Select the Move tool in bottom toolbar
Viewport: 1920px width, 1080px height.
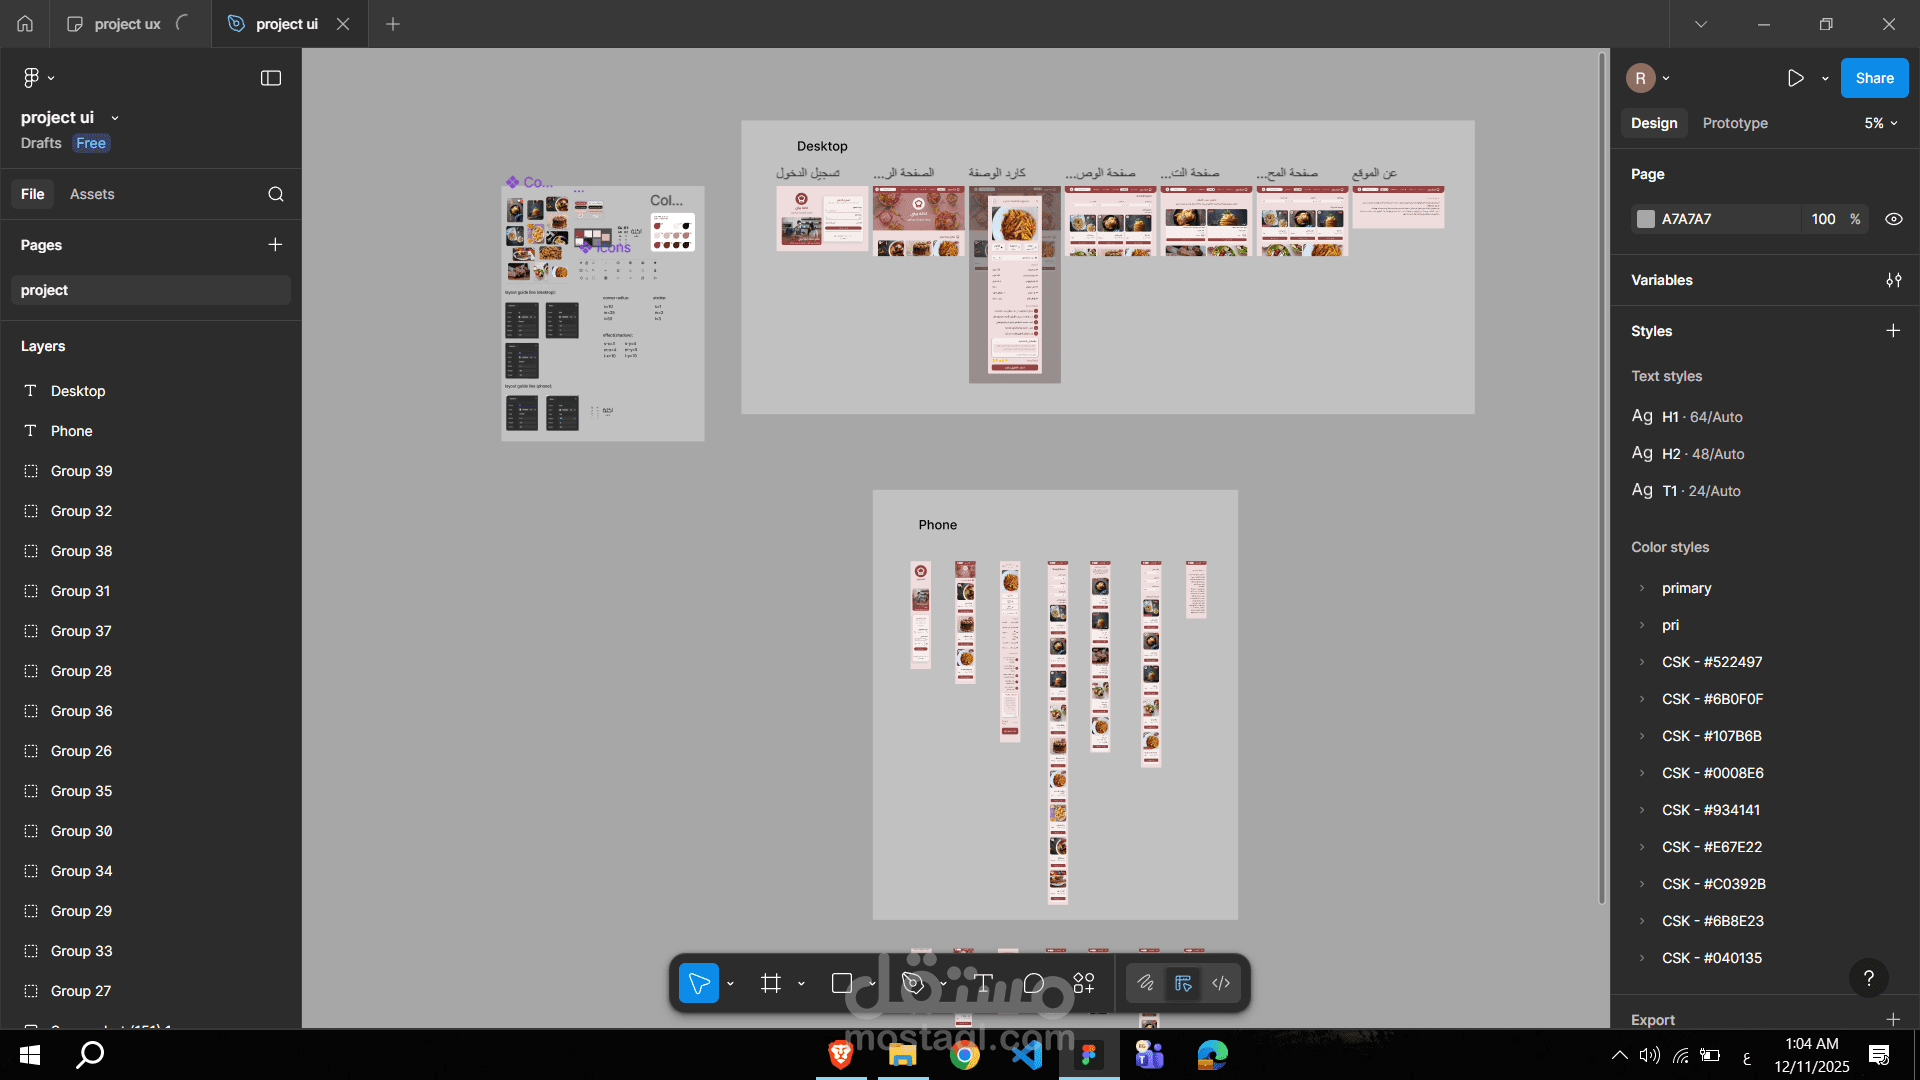698,983
